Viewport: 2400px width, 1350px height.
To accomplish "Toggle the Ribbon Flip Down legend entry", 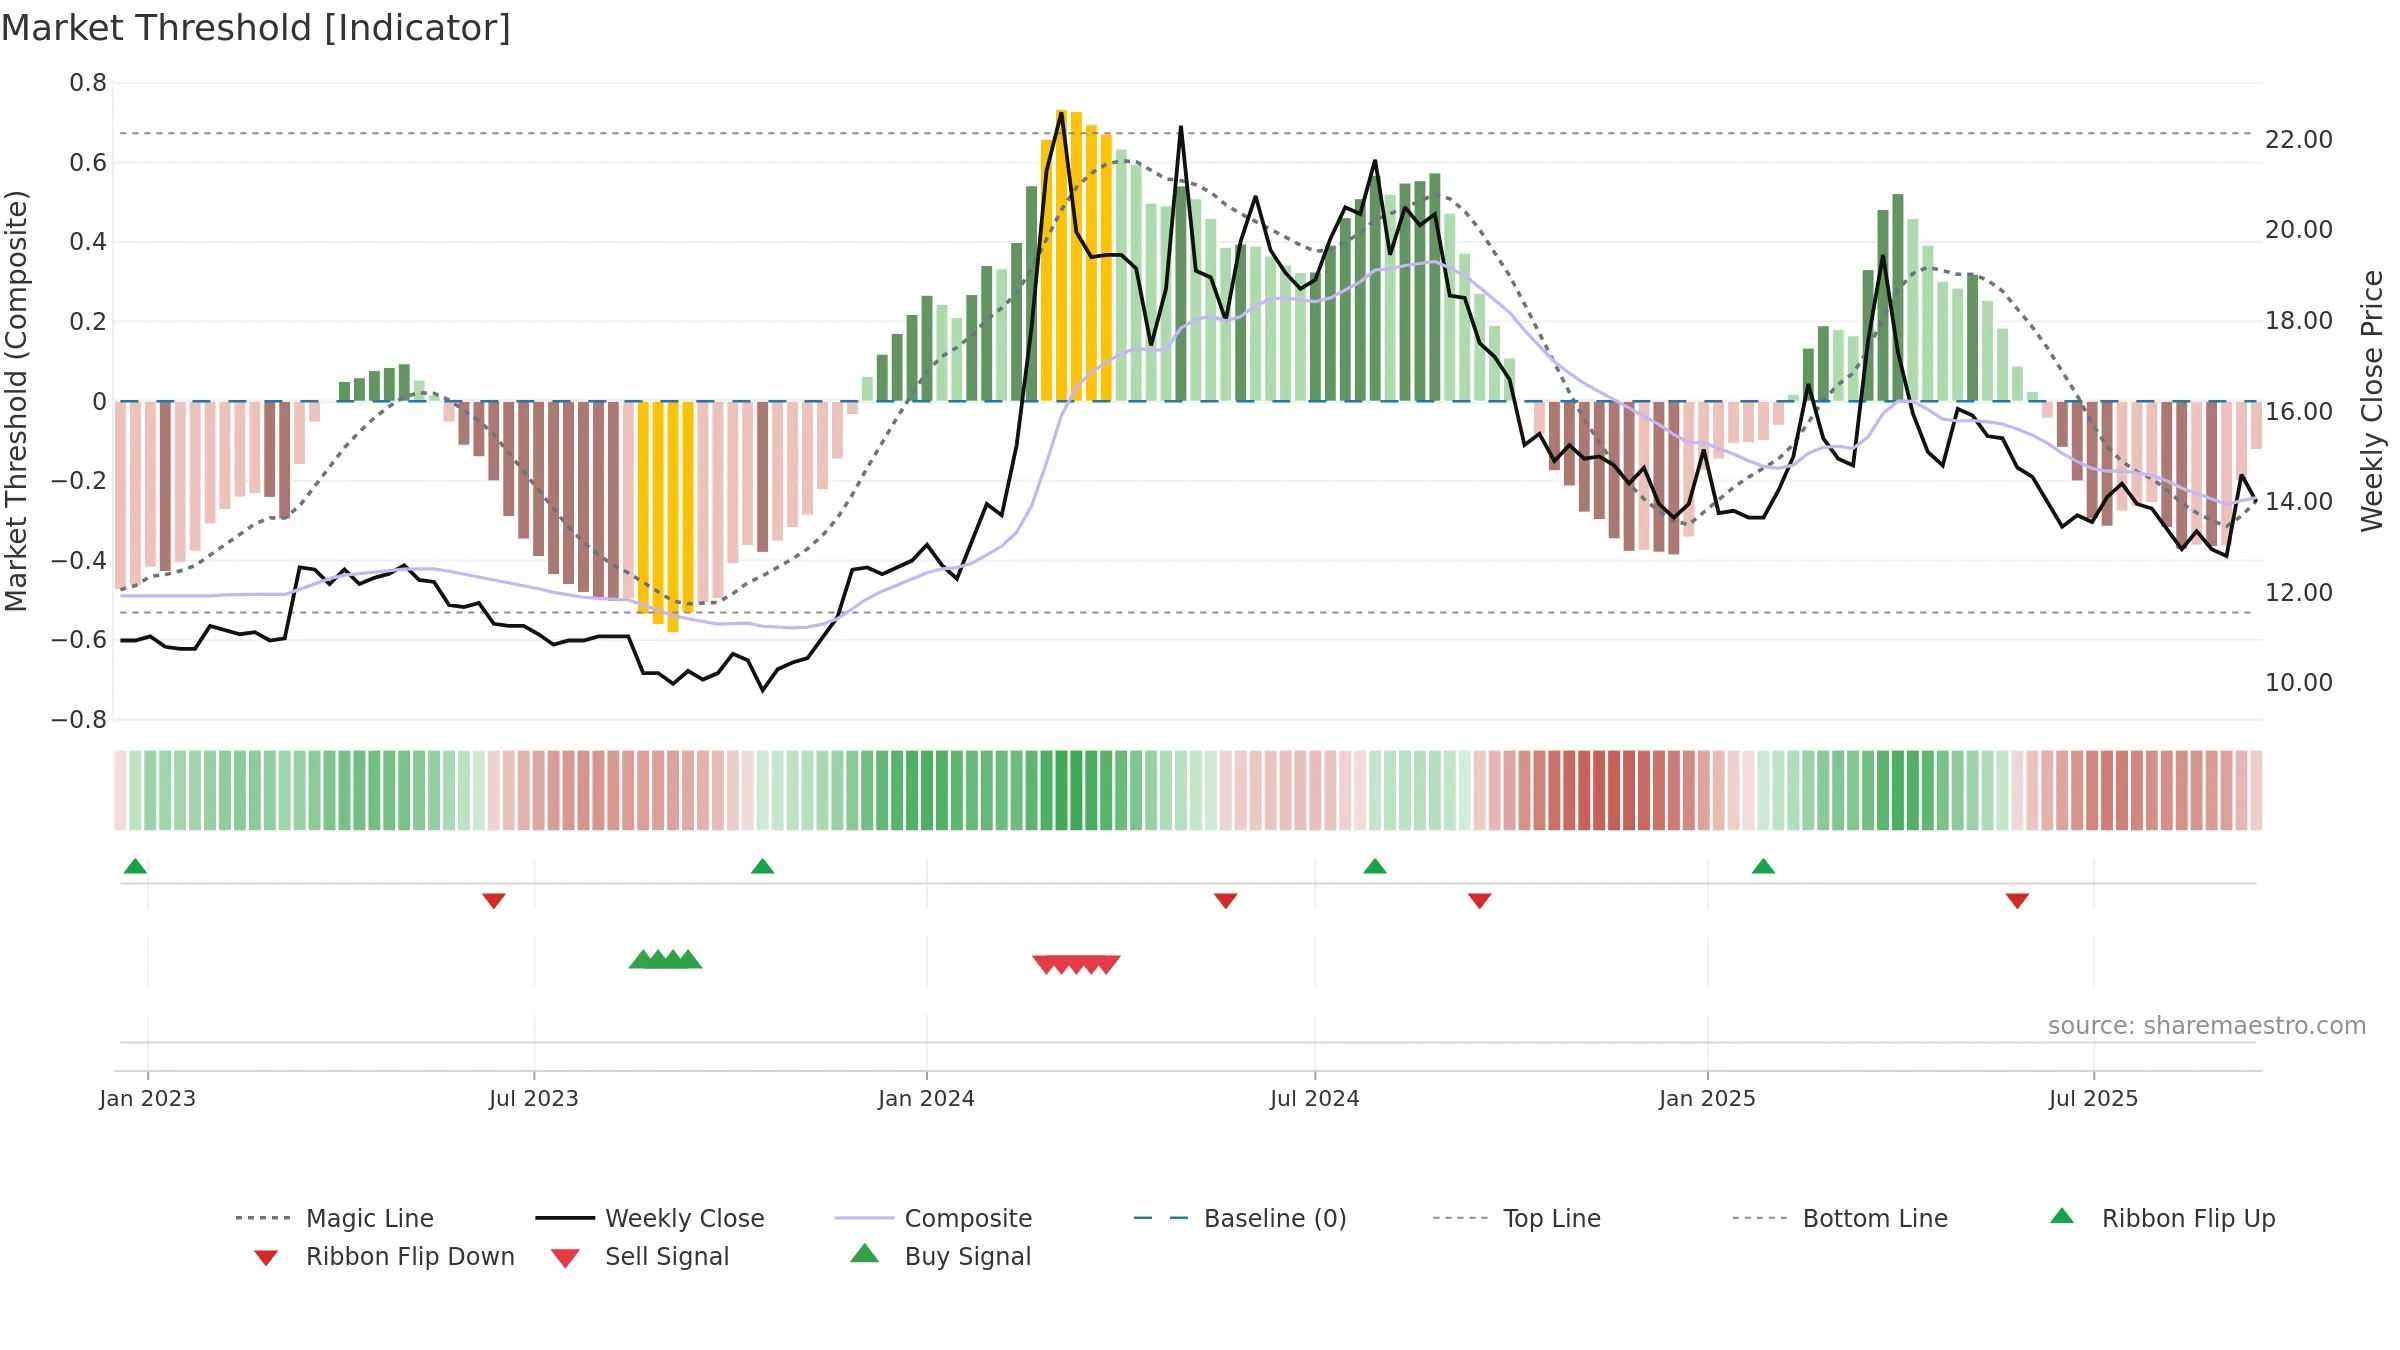I will (x=383, y=1256).
